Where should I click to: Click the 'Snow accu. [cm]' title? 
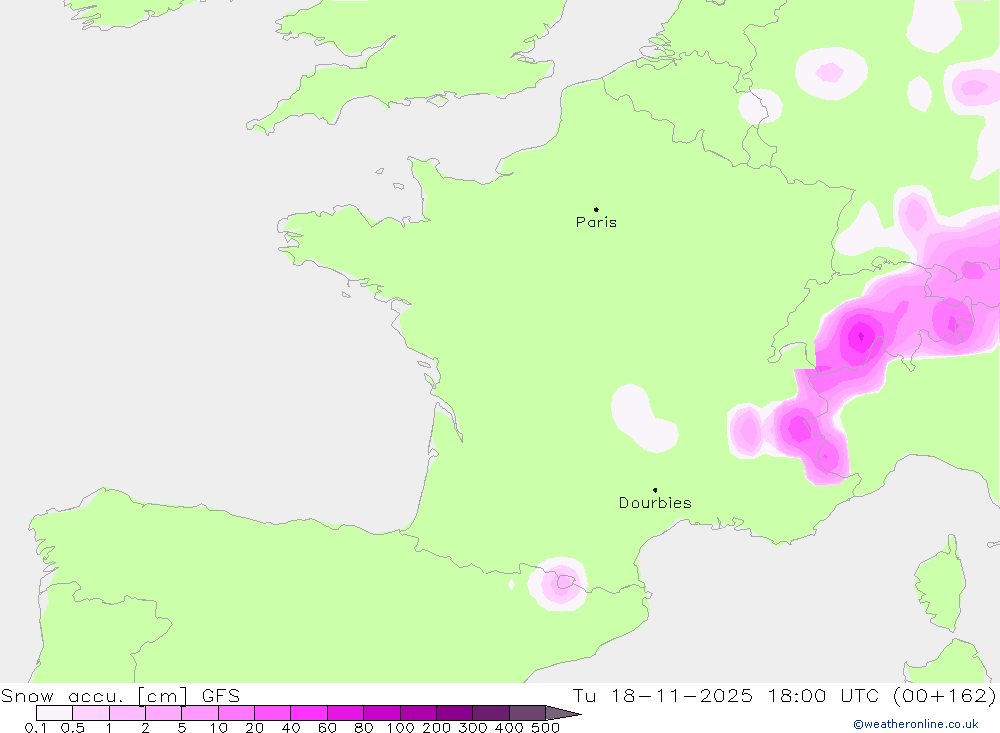(94, 695)
